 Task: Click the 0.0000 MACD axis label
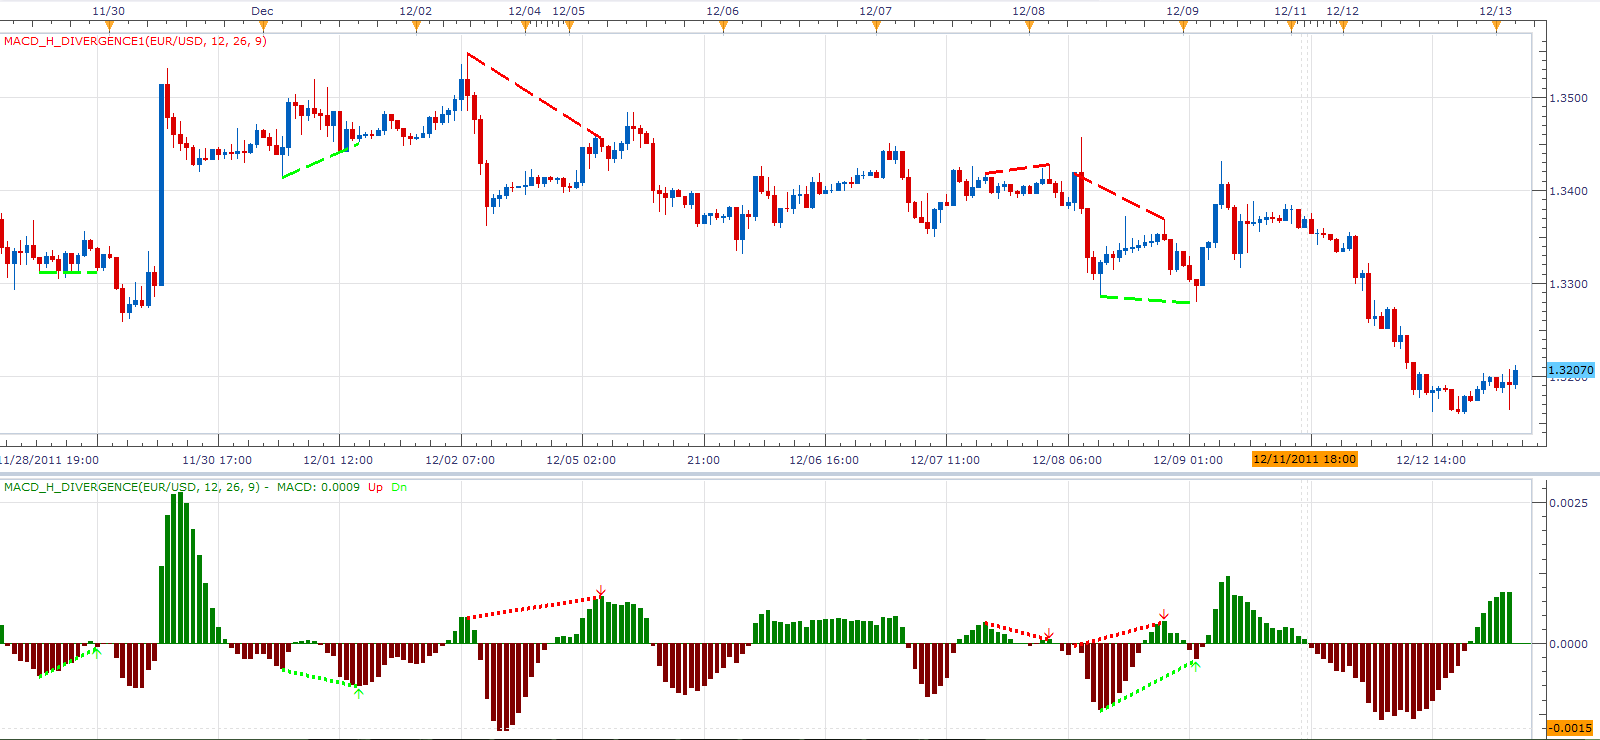(1568, 644)
